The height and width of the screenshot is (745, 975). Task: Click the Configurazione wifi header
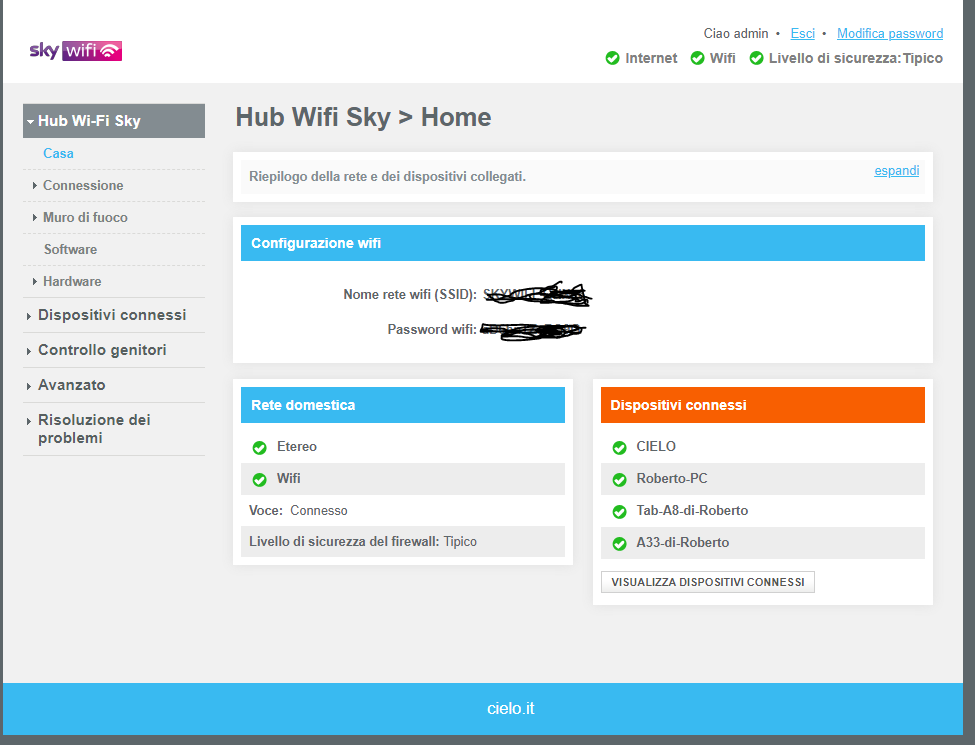[x=583, y=243]
